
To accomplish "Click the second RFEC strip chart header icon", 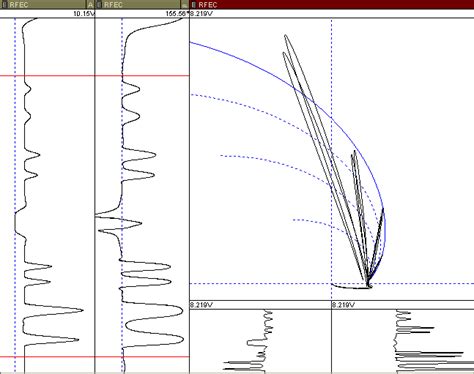I will (x=99, y=4).
